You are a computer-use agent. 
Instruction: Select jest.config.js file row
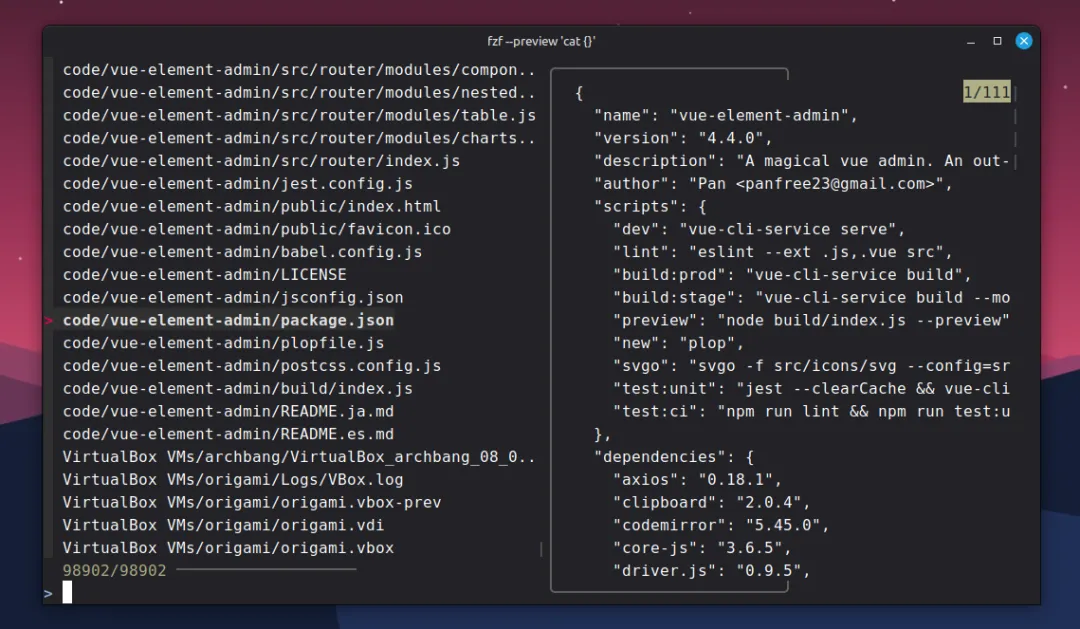(238, 183)
